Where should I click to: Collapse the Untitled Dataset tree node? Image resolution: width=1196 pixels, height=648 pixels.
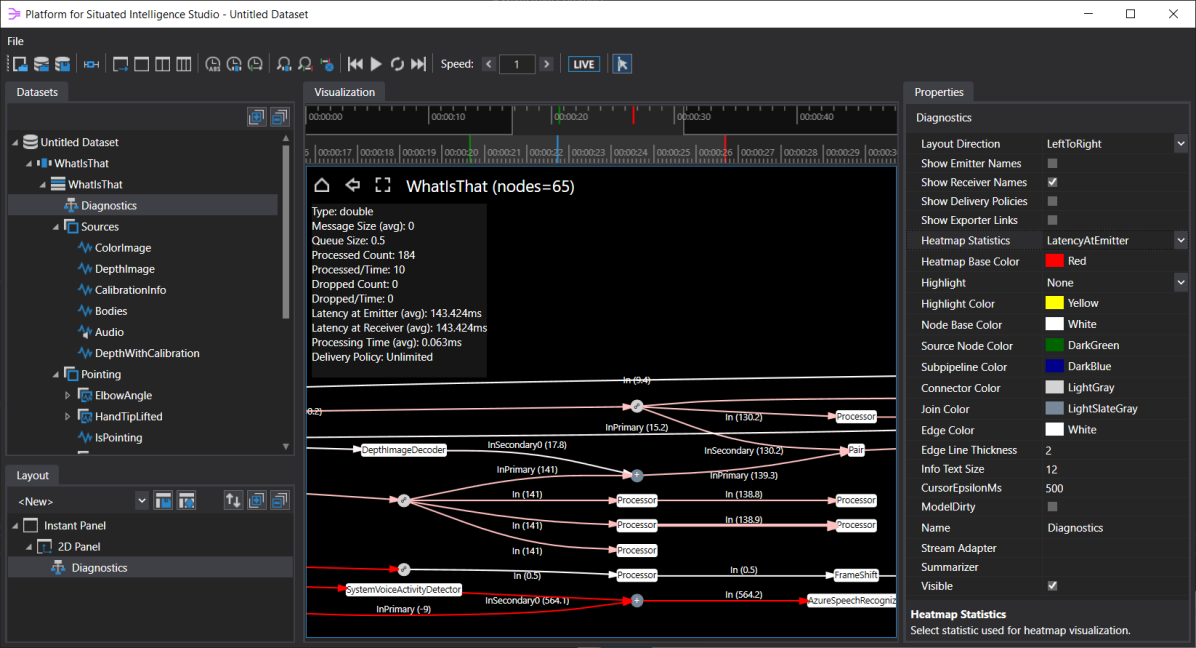(14, 143)
